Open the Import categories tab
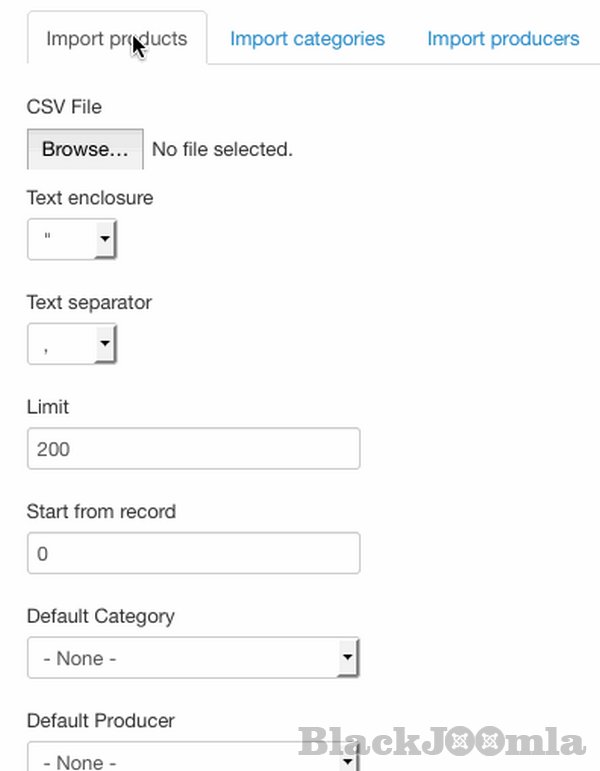This screenshot has width=600, height=771. (x=307, y=39)
